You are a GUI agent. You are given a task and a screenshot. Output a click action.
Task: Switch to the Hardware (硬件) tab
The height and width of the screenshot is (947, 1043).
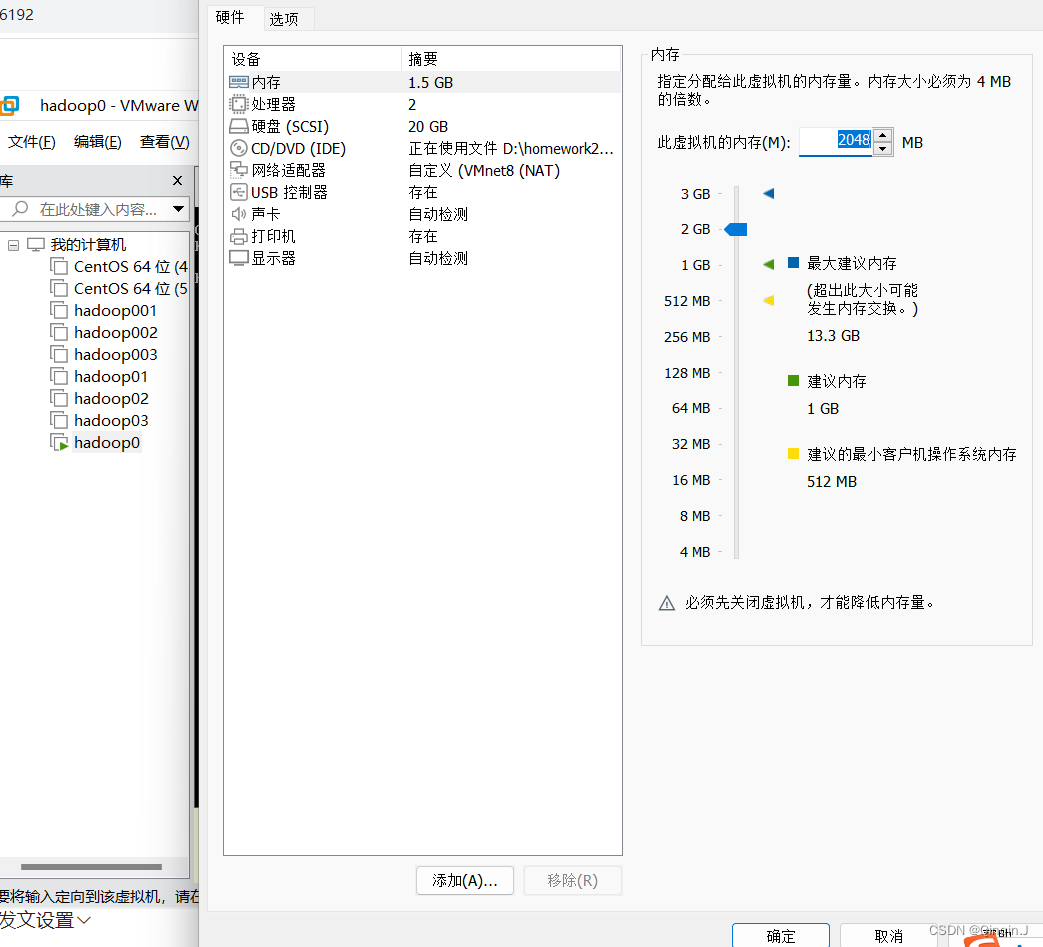pyautogui.click(x=230, y=17)
